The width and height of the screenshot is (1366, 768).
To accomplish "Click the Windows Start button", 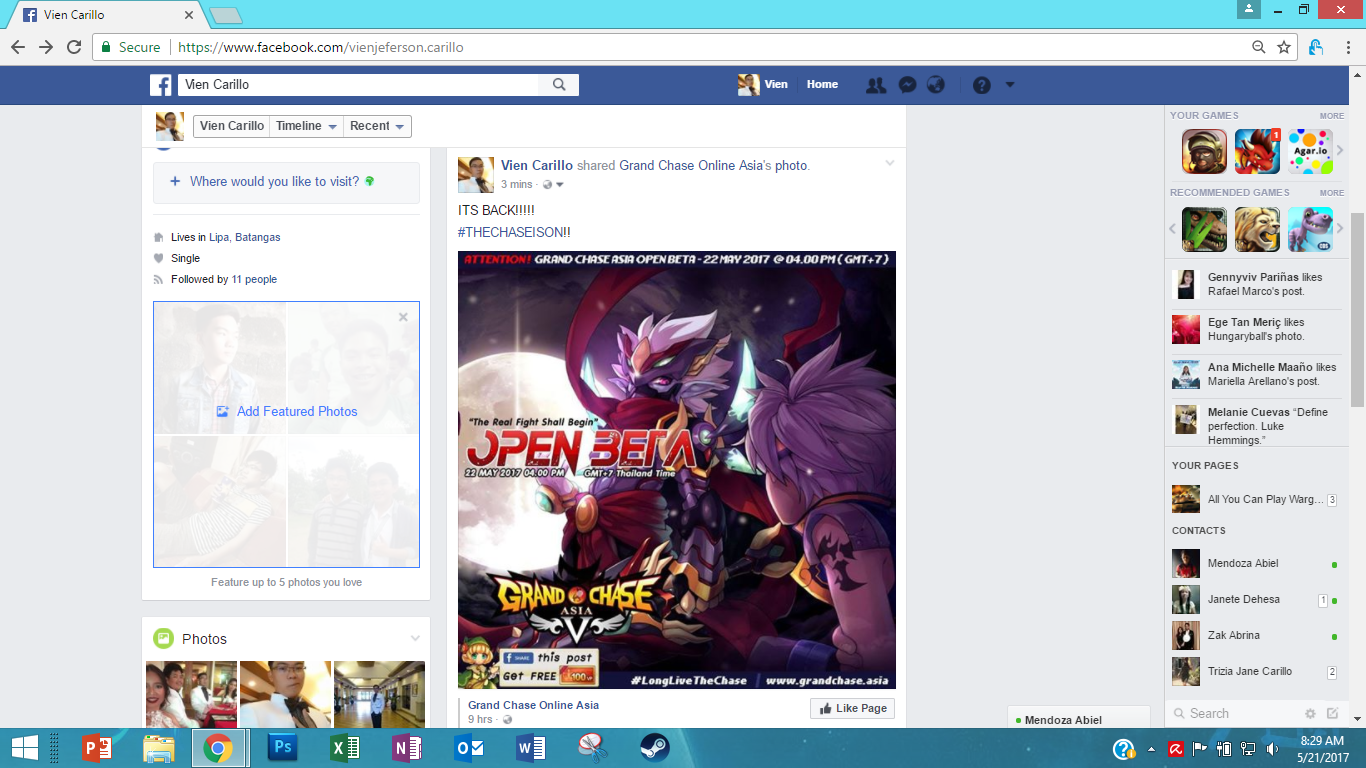I will [x=24, y=748].
